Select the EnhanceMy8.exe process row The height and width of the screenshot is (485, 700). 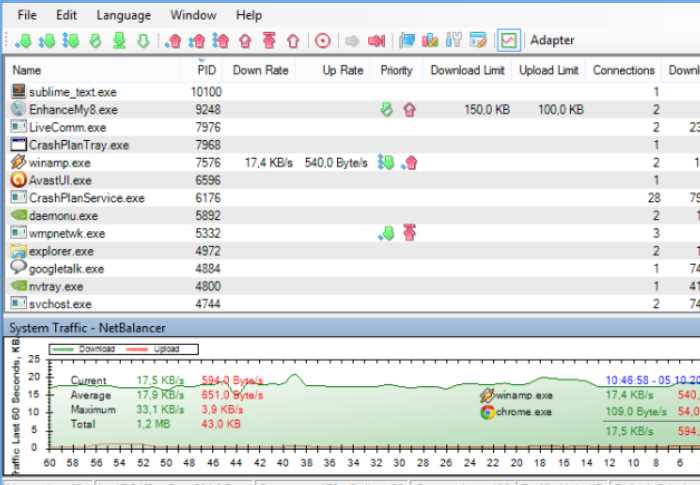pos(352,109)
